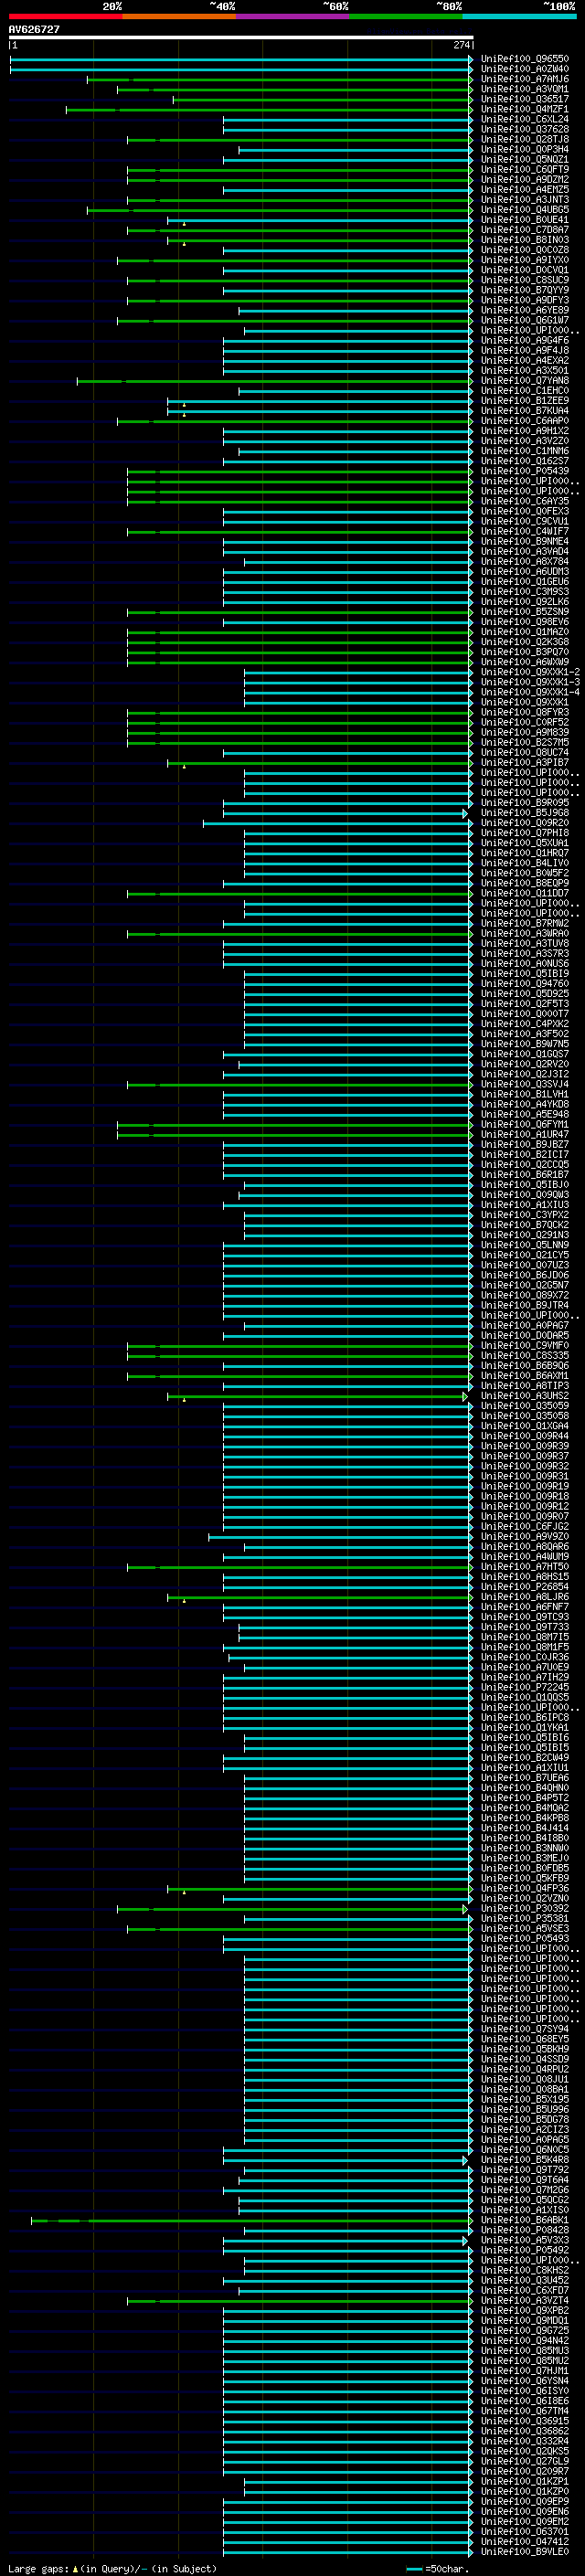
Task: Click the green ~80% legend segment
Action: coord(406,16)
